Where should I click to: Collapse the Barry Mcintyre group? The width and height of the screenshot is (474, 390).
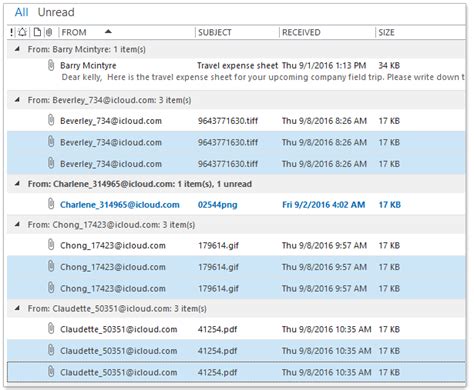click(17, 49)
